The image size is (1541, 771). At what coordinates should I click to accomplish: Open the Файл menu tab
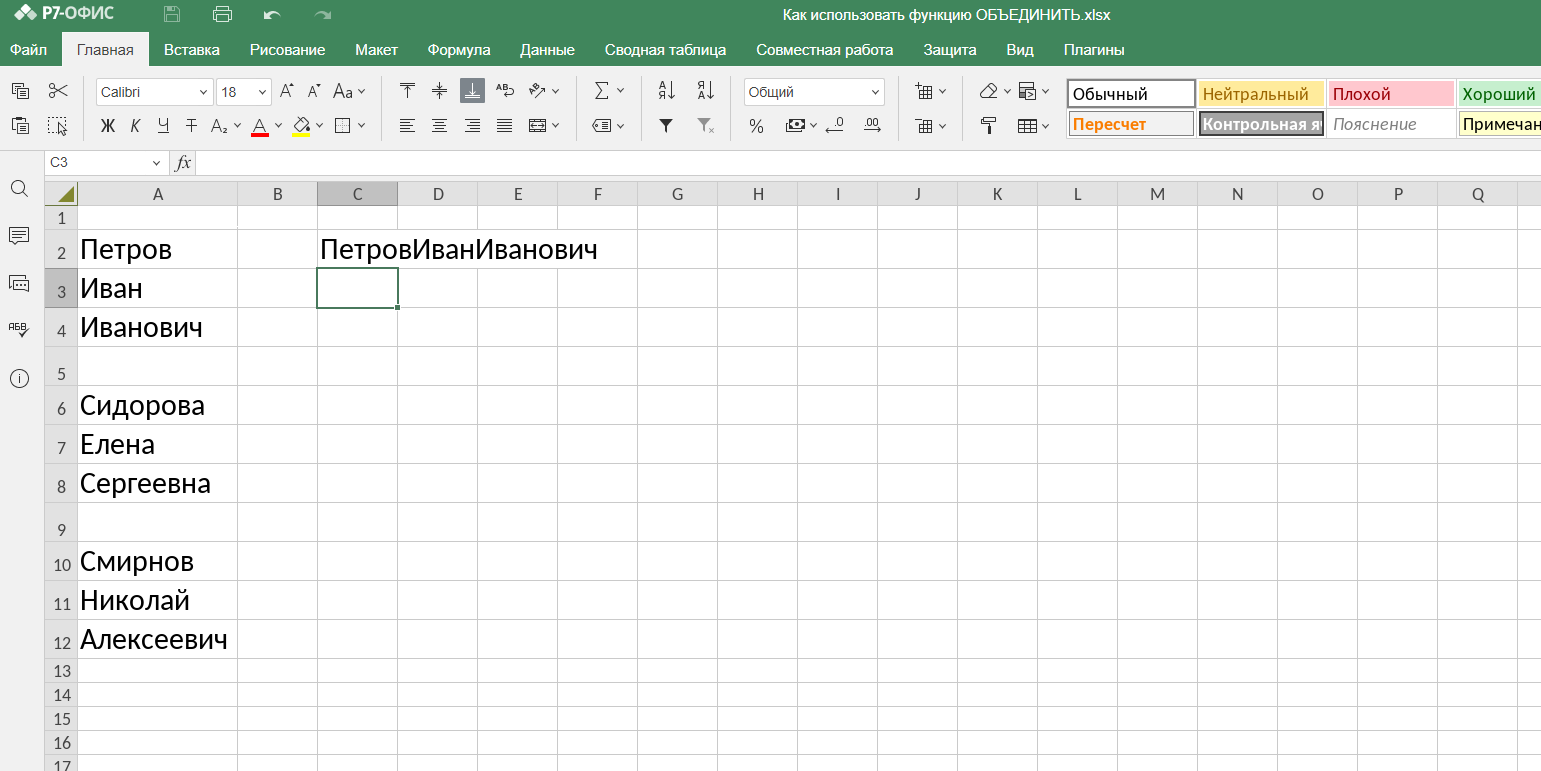tap(29, 49)
